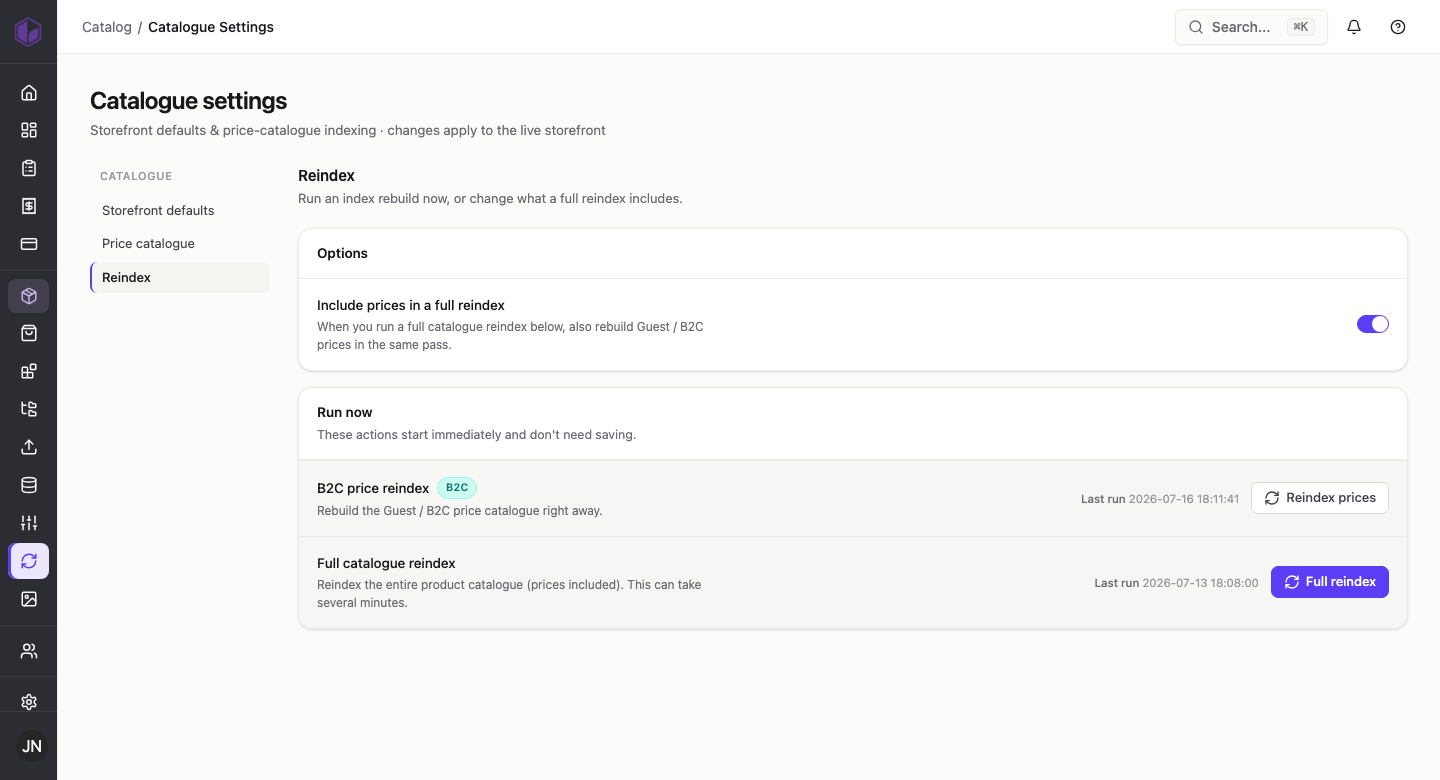Image resolution: width=1440 pixels, height=780 pixels.
Task: Click the Catalog breadcrumb link
Action: click(107, 27)
